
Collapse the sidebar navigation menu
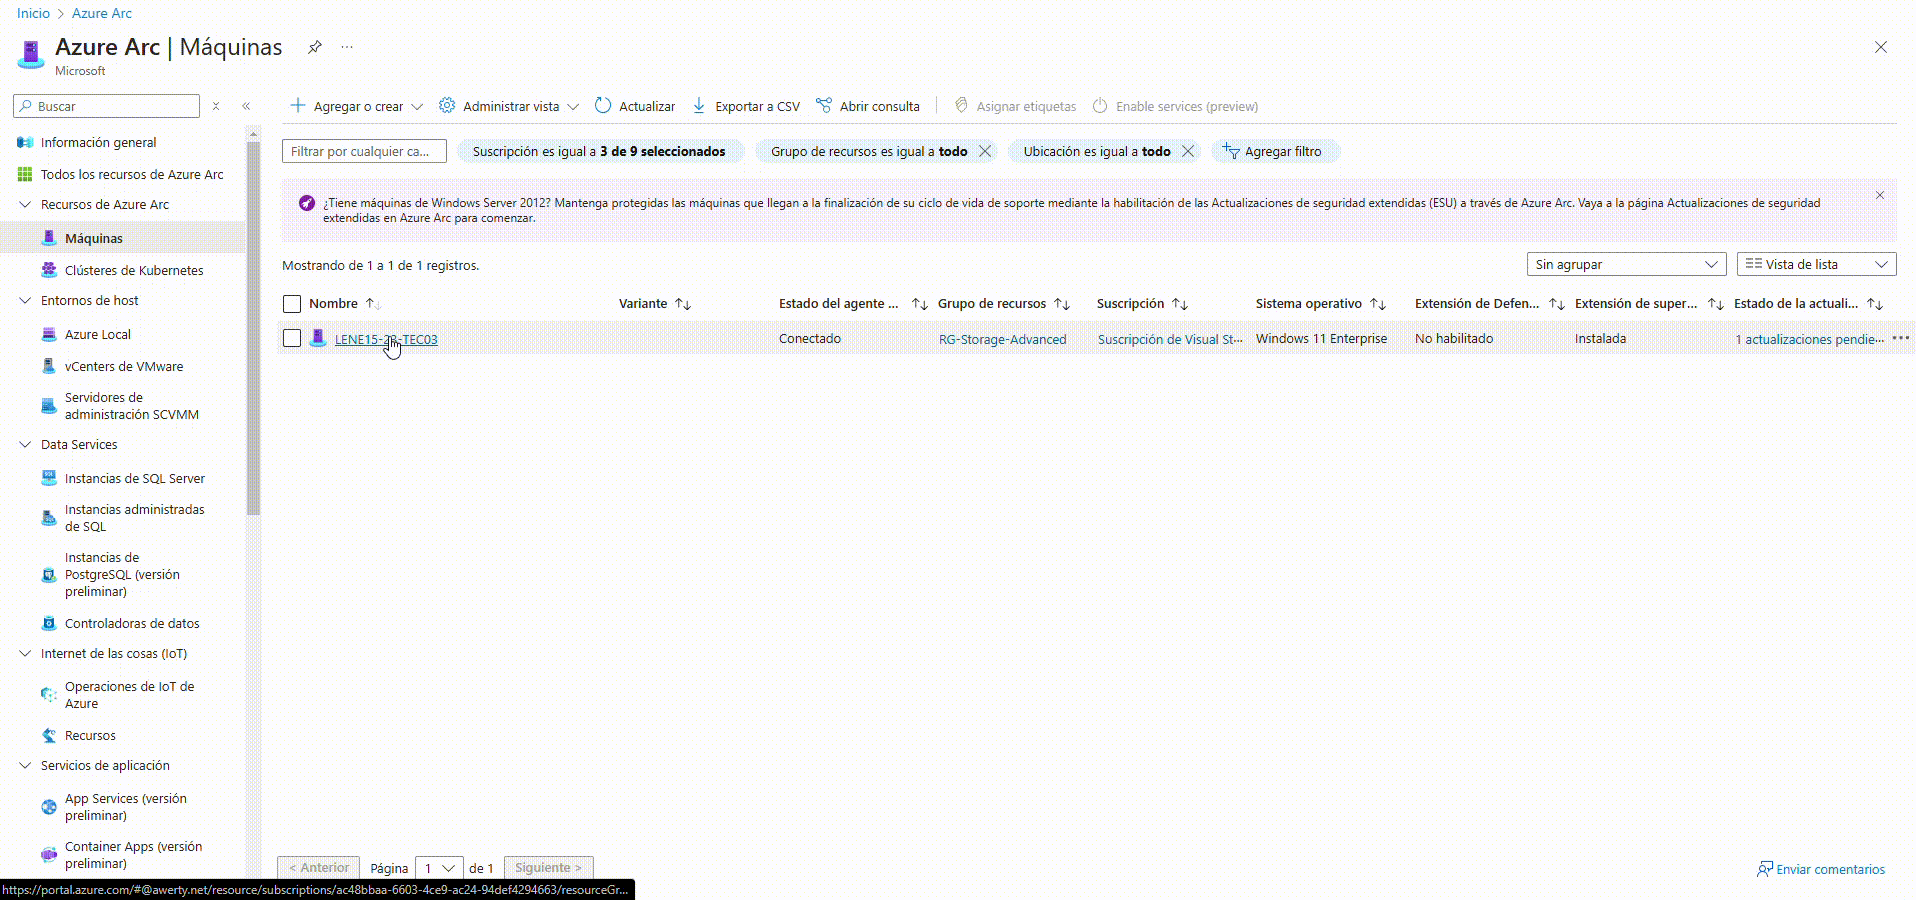(246, 106)
